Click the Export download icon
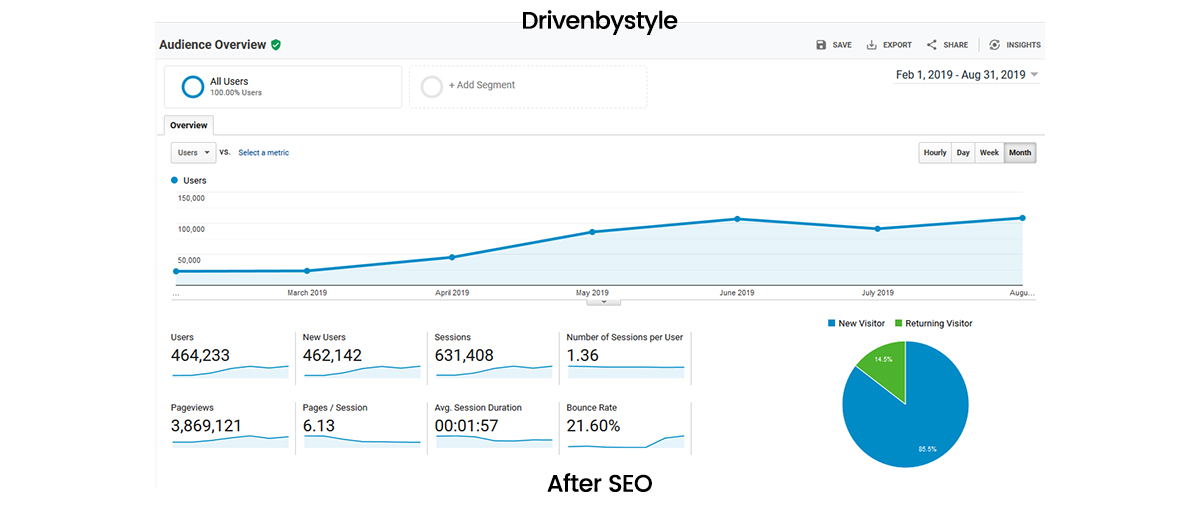Image resolution: width=1200 pixels, height=510 pixels. (871, 45)
